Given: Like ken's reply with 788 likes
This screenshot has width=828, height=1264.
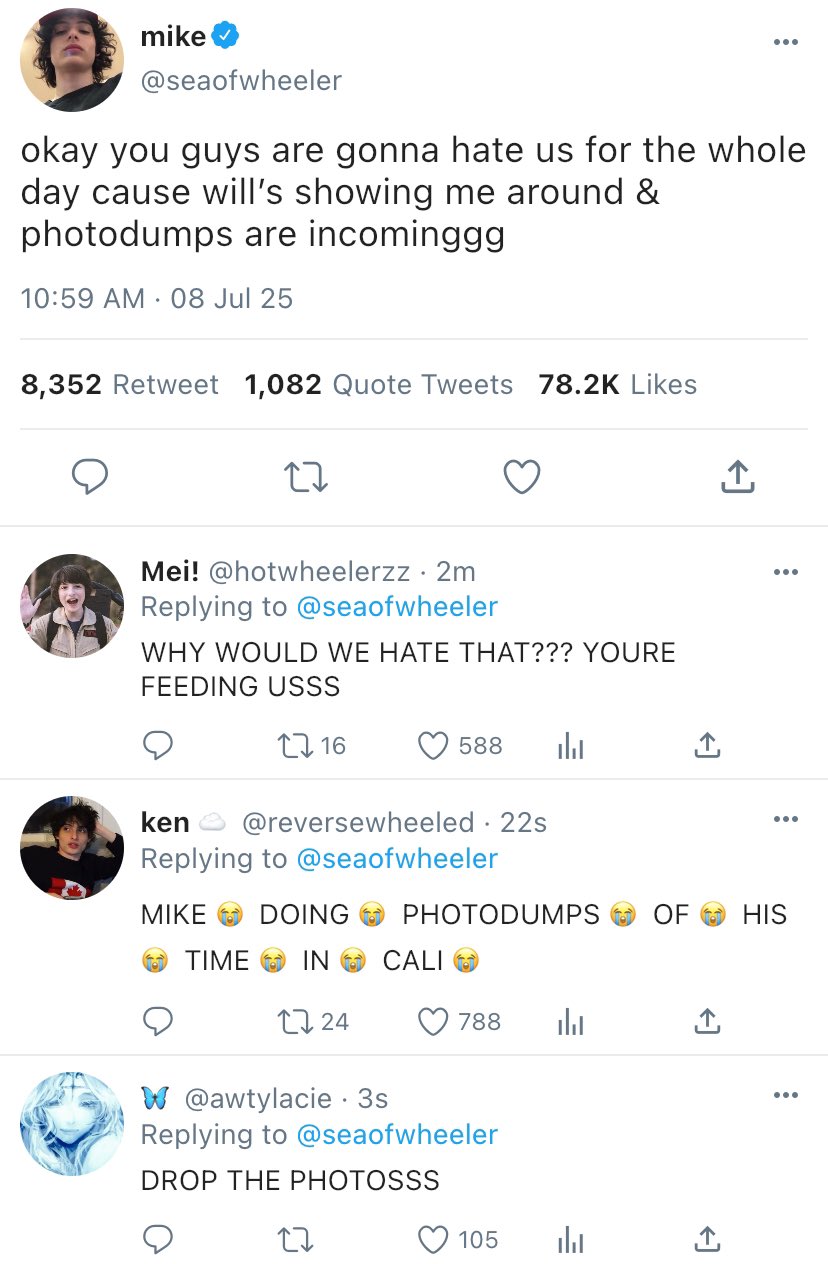Looking at the screenshot, I should coord(433,1021).
